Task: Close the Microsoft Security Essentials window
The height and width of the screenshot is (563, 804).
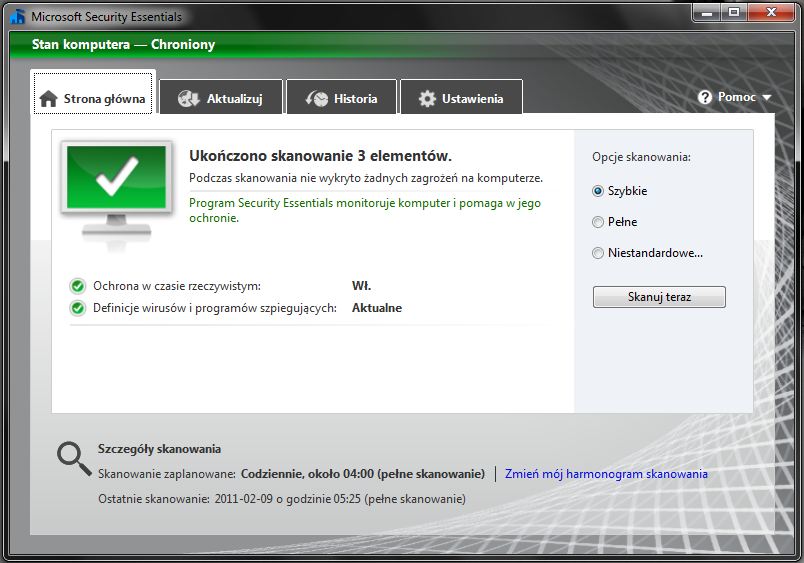Action: click(x=771, y=12)
